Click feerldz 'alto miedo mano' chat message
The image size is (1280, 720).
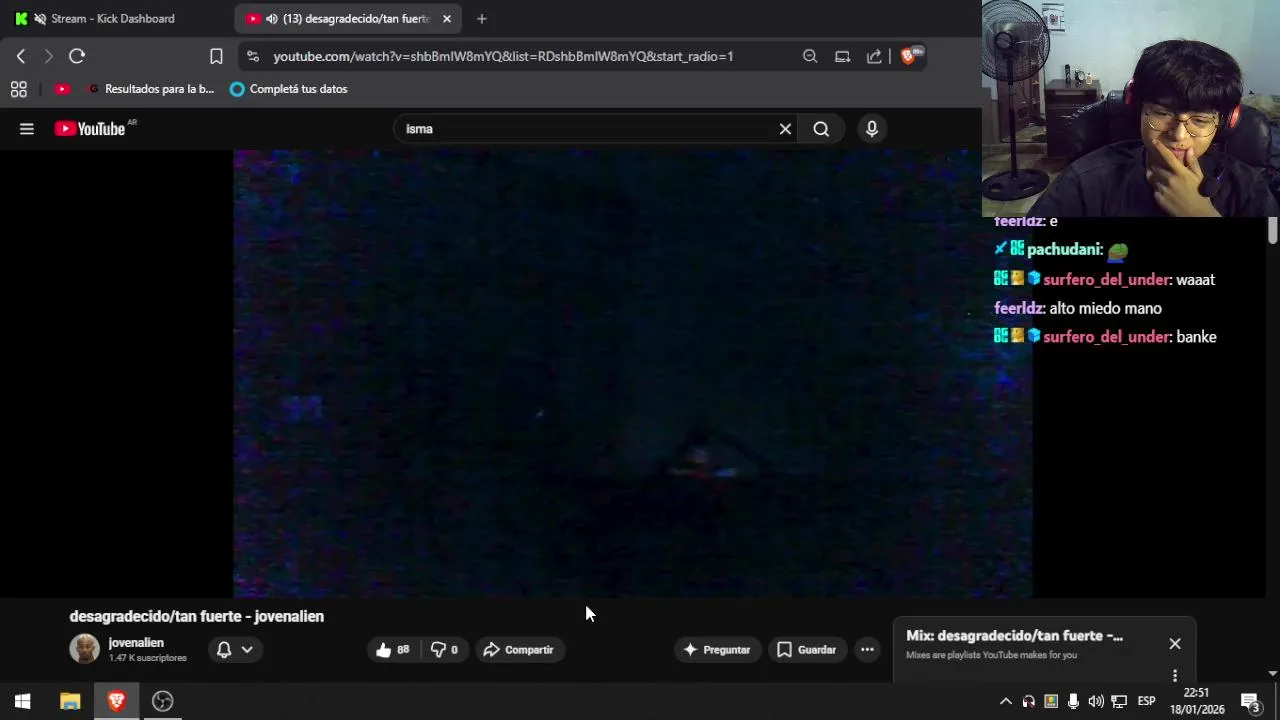[x=1105, y=309]
